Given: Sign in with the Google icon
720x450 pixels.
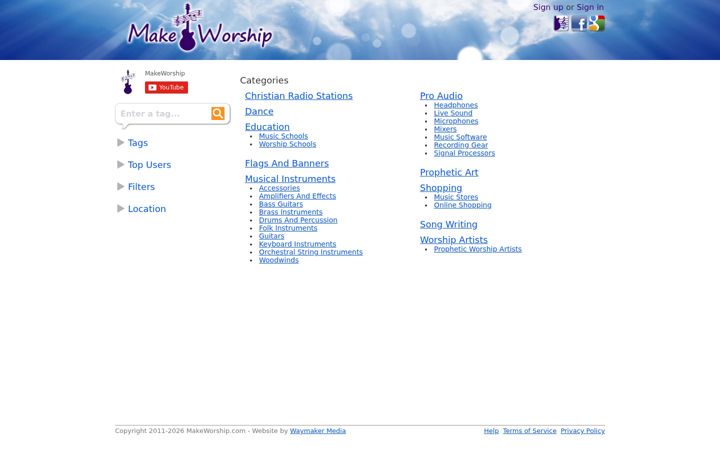Looking at the screenshot, I should (596, 23).
